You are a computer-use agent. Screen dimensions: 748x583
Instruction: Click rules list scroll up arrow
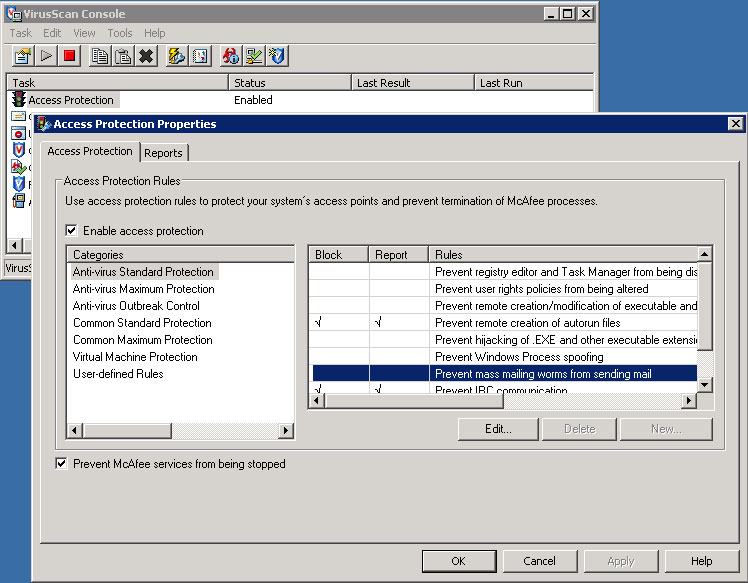coord(705,254)
